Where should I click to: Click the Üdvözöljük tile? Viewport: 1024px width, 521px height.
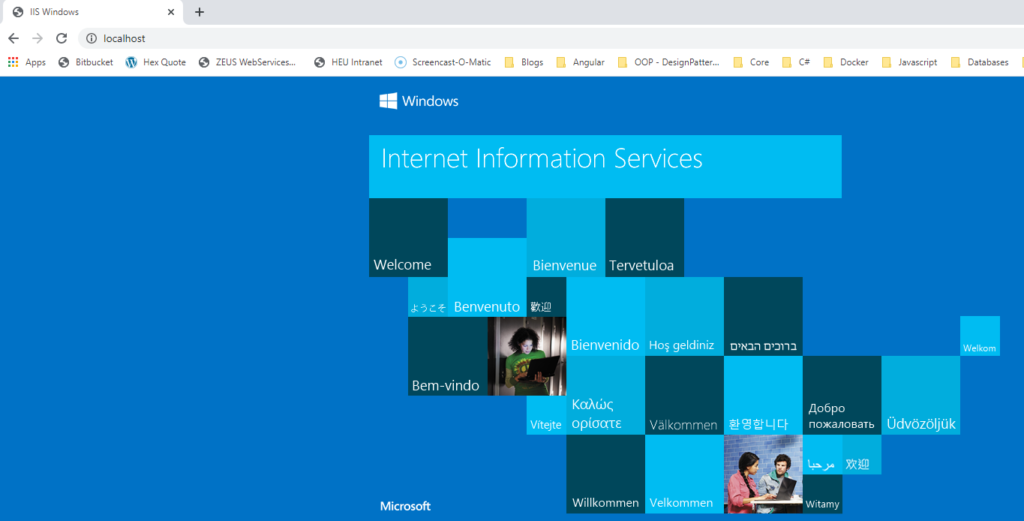click(921, 396)
